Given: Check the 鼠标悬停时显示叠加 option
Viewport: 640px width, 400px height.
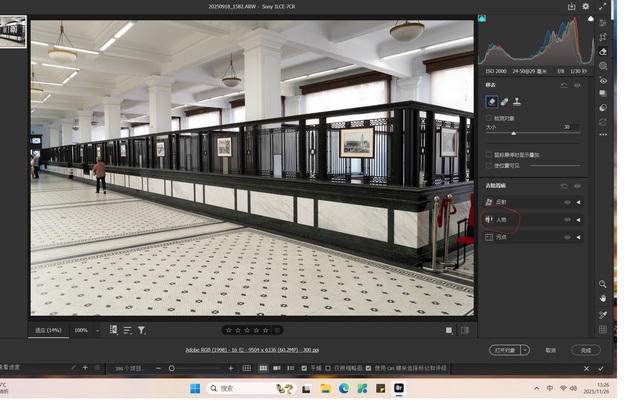Looking at the screenshot, I should pyautogui.click(x=489, y=155).
